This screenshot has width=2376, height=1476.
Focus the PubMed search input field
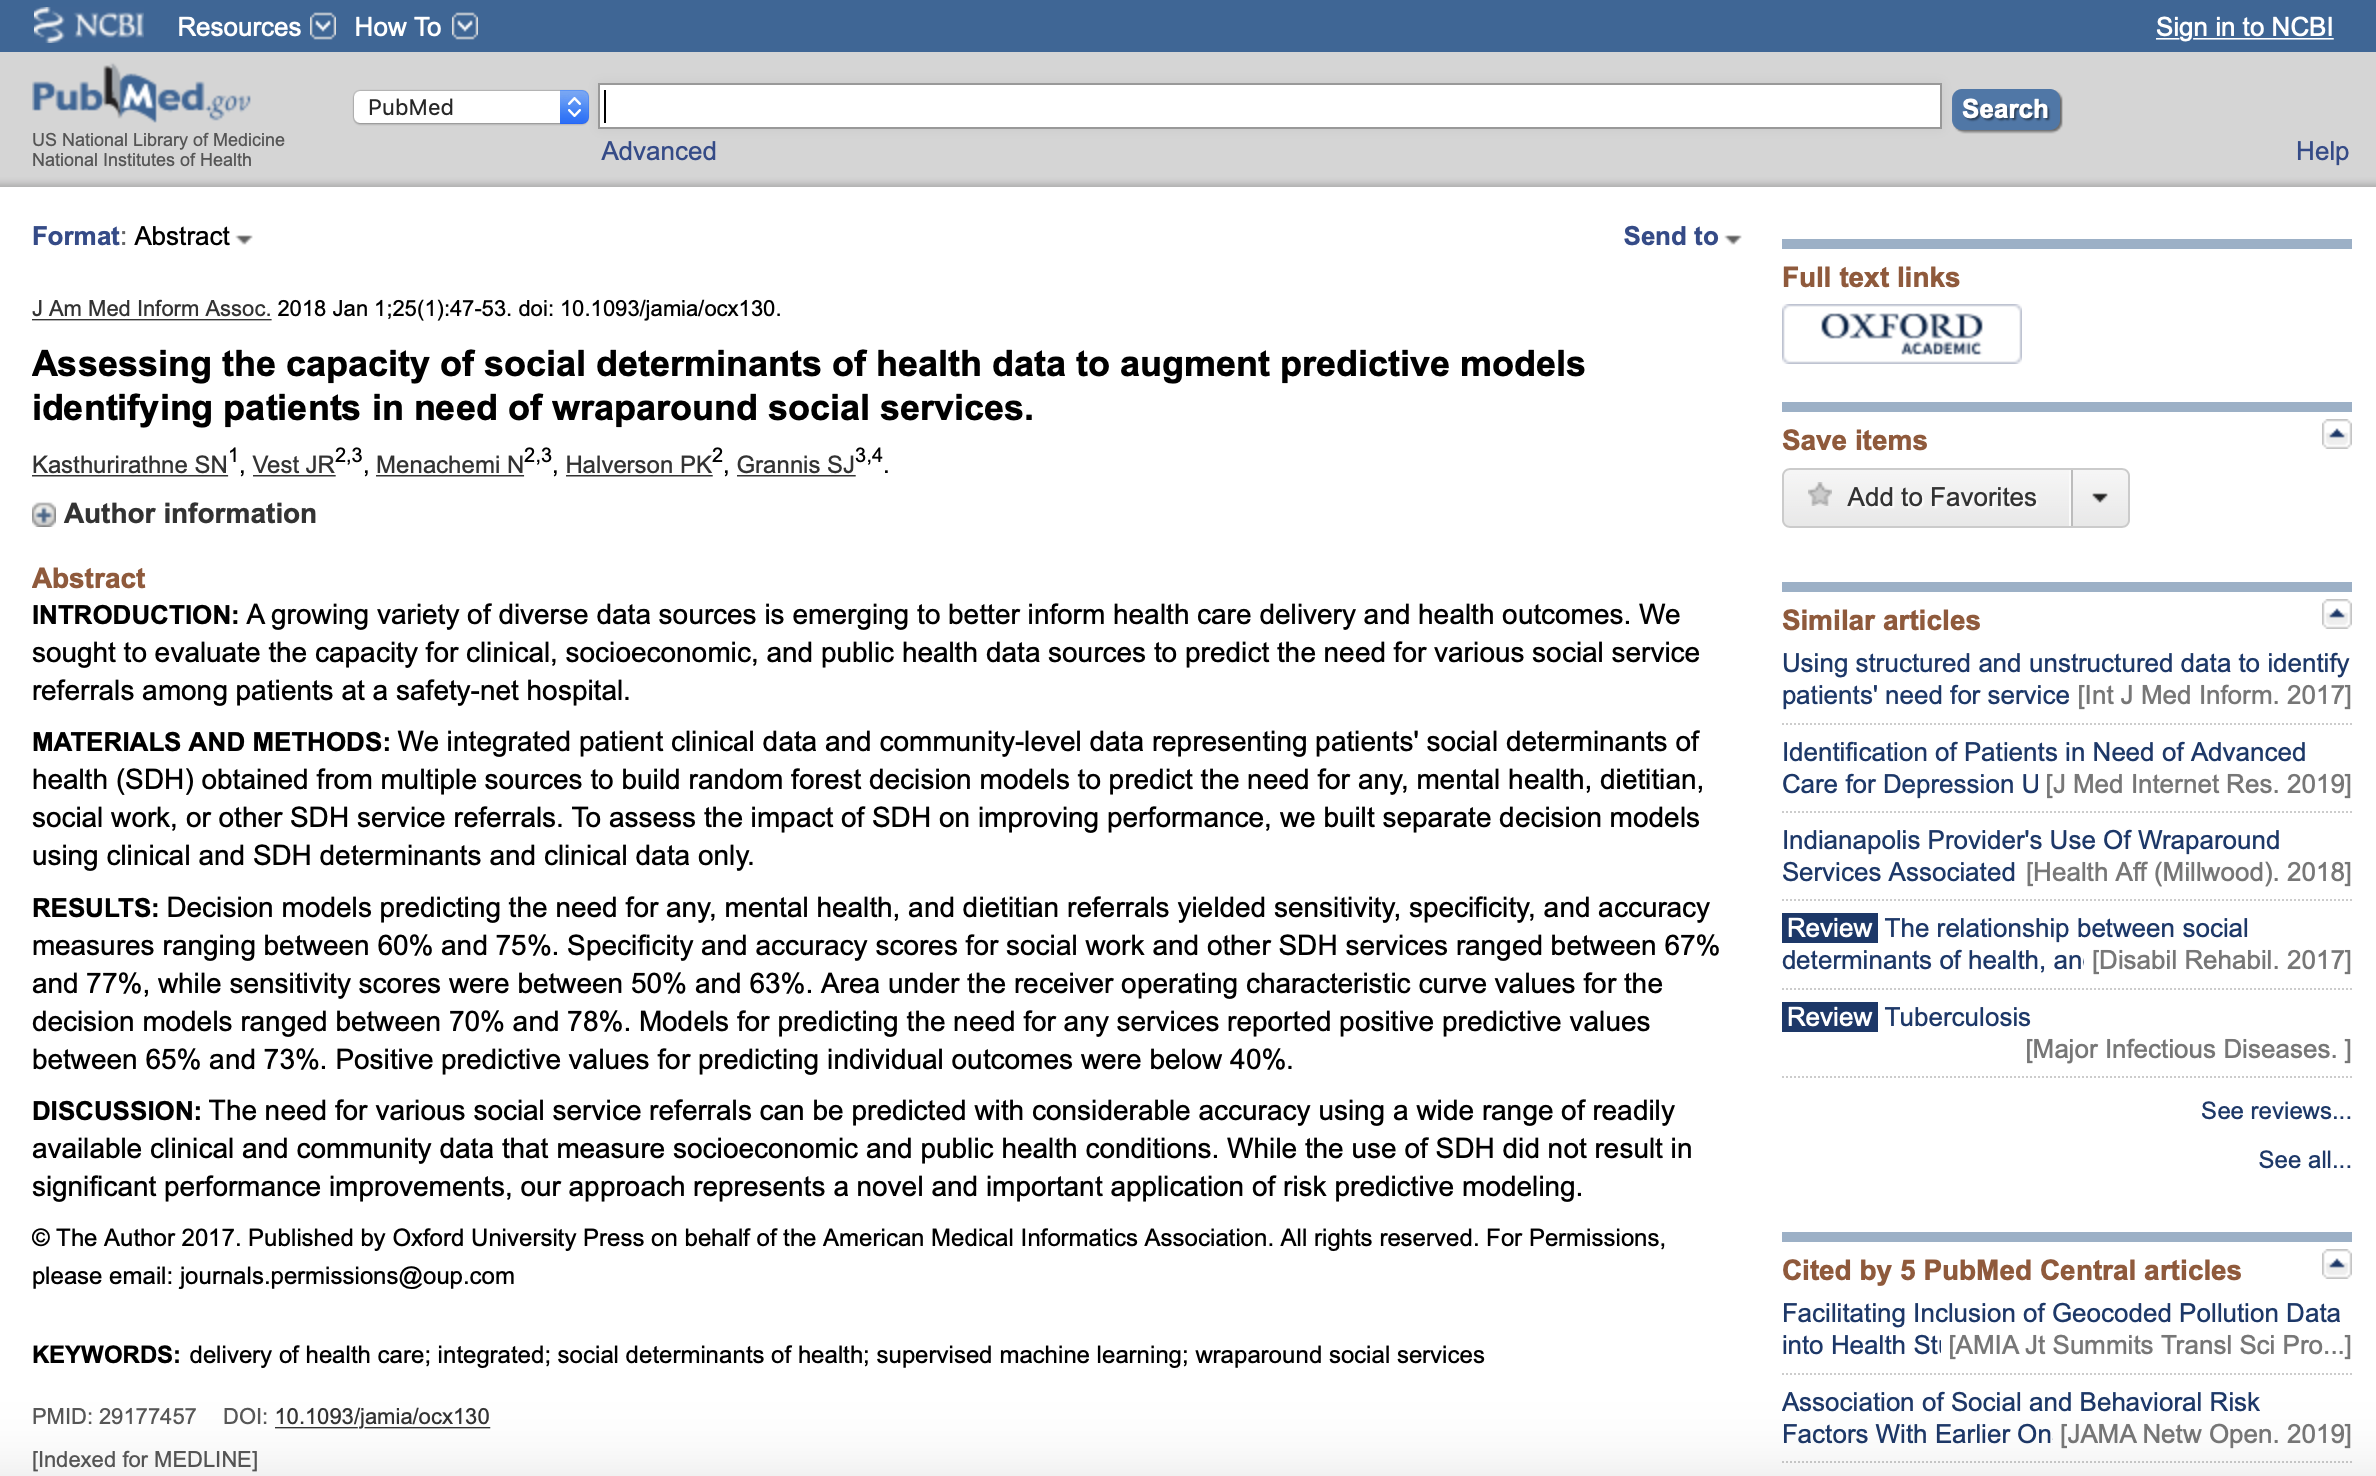(1270, 106)
